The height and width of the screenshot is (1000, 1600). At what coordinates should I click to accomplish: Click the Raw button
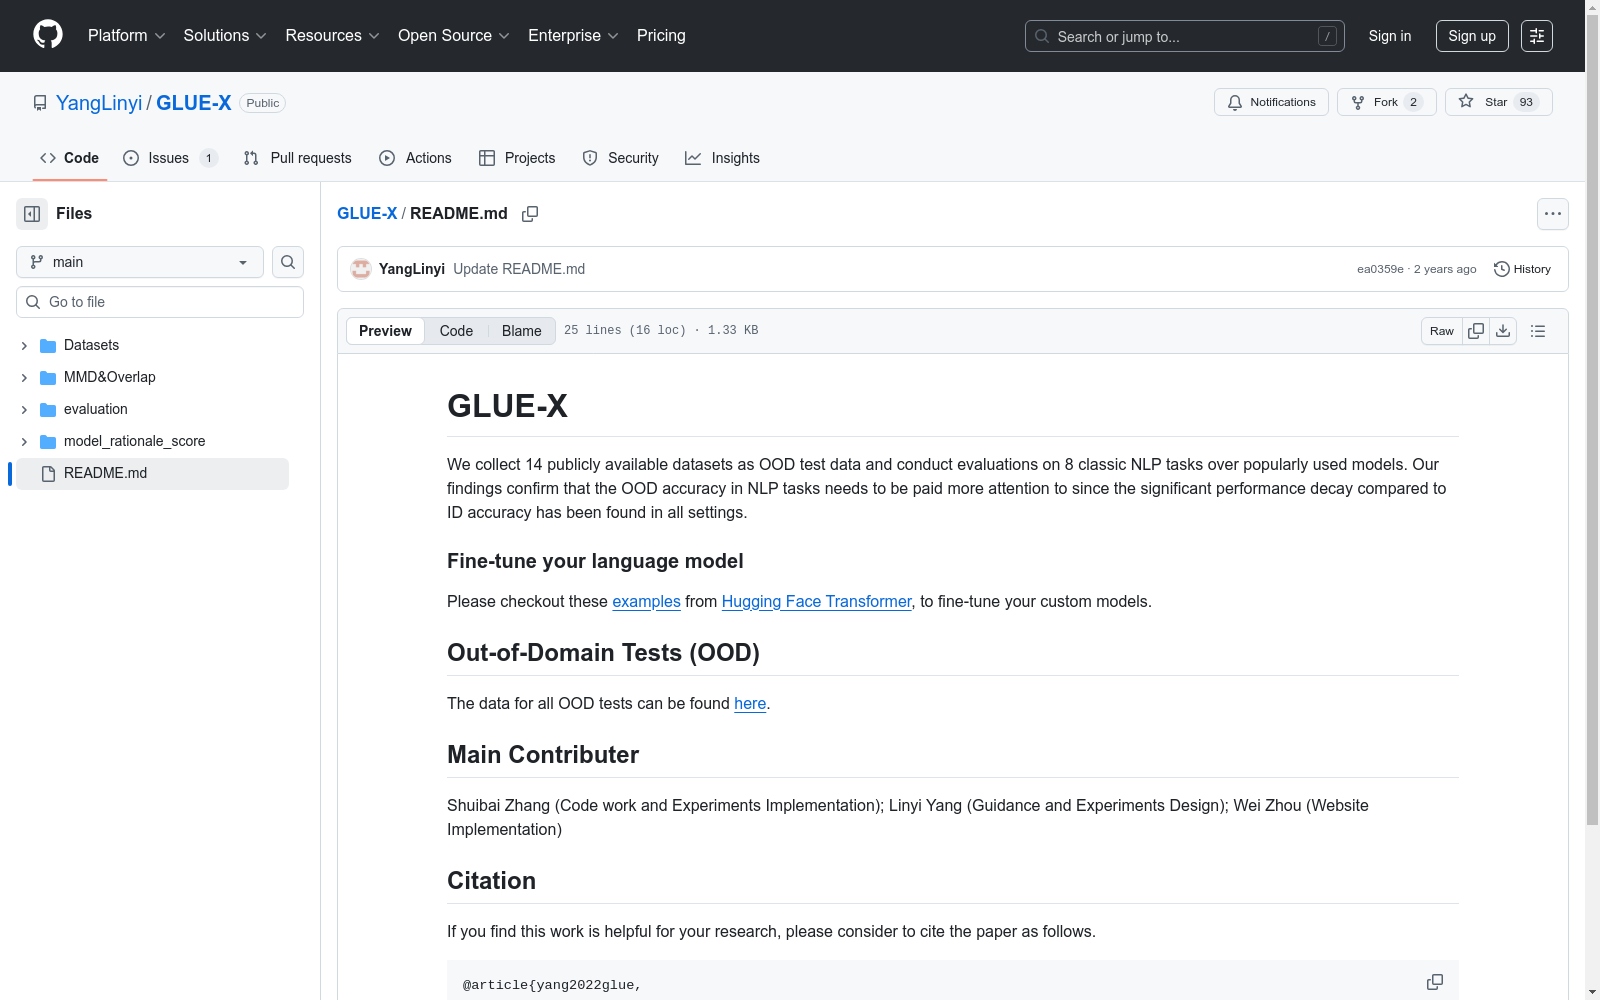point(1442,331)
